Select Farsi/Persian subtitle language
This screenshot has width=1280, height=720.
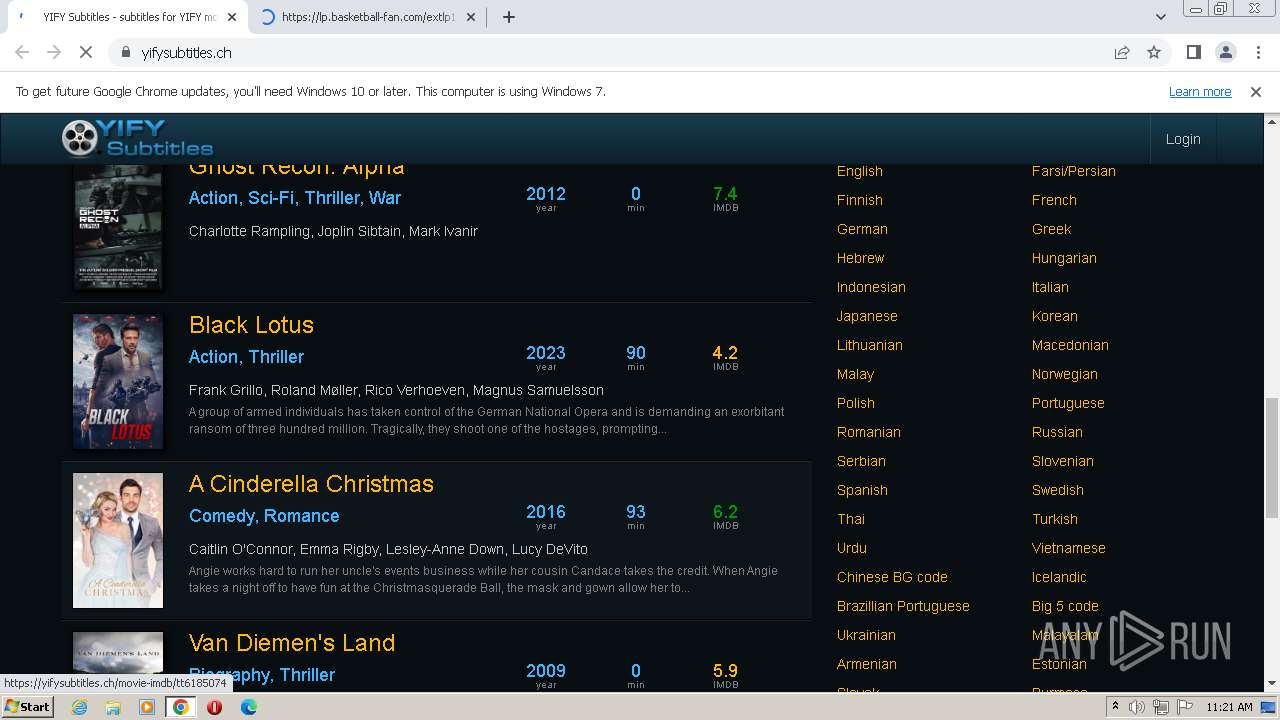1074,171
